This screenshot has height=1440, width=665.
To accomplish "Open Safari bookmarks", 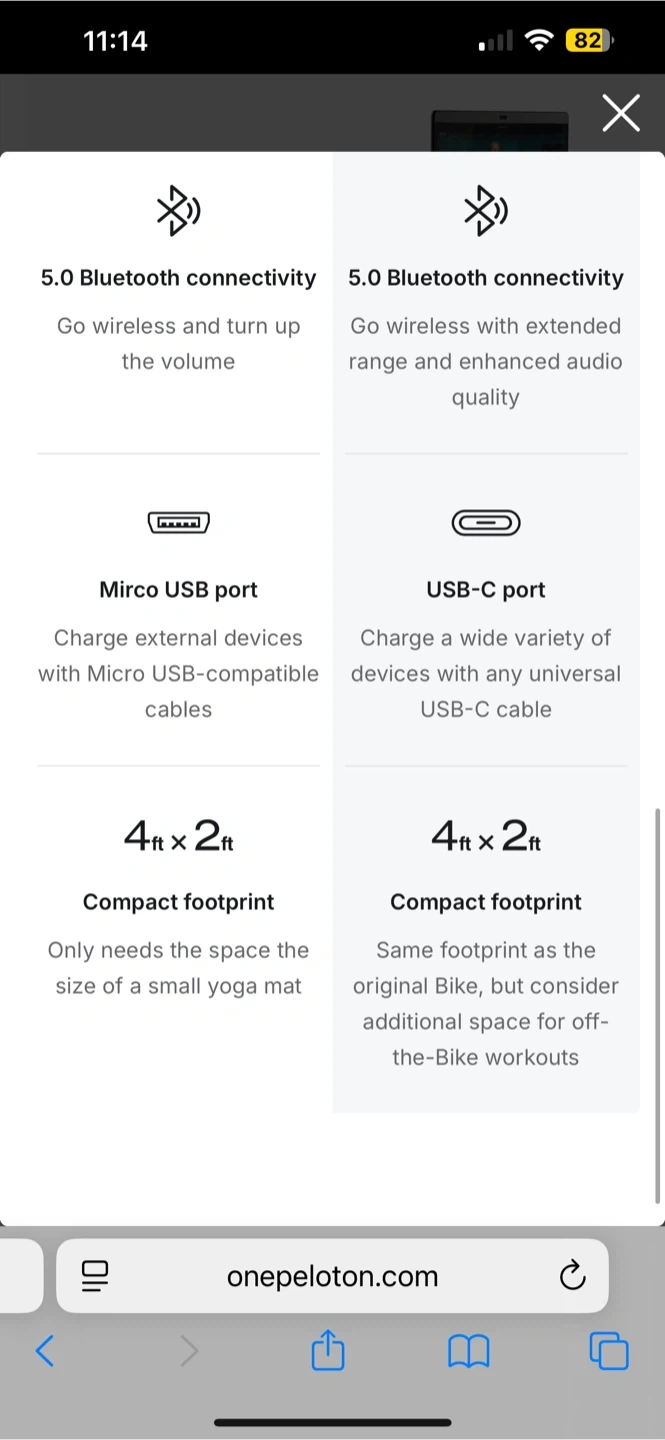I will (x=468, y=1352).
